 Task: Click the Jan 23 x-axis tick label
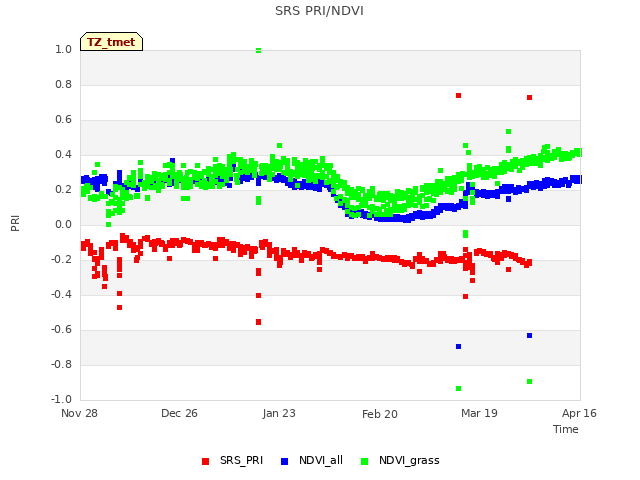pyautogui.click(x=279, y=413)
